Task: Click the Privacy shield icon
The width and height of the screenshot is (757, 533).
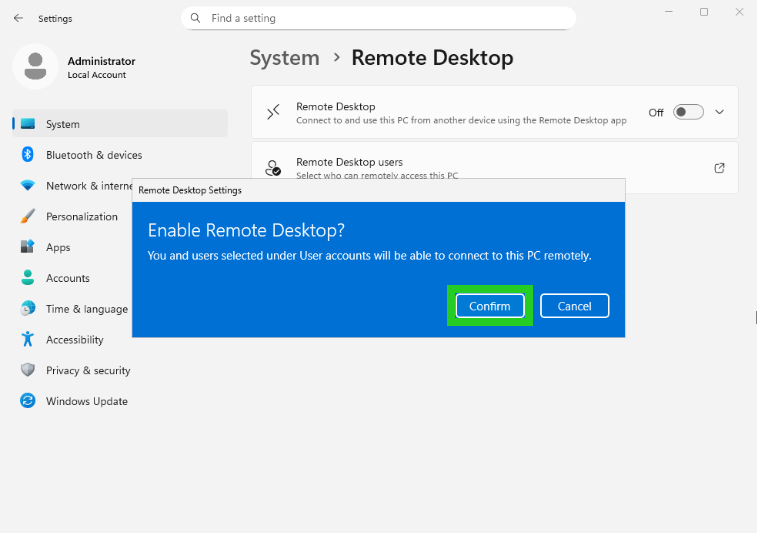Action: click(x=28, y=370)
